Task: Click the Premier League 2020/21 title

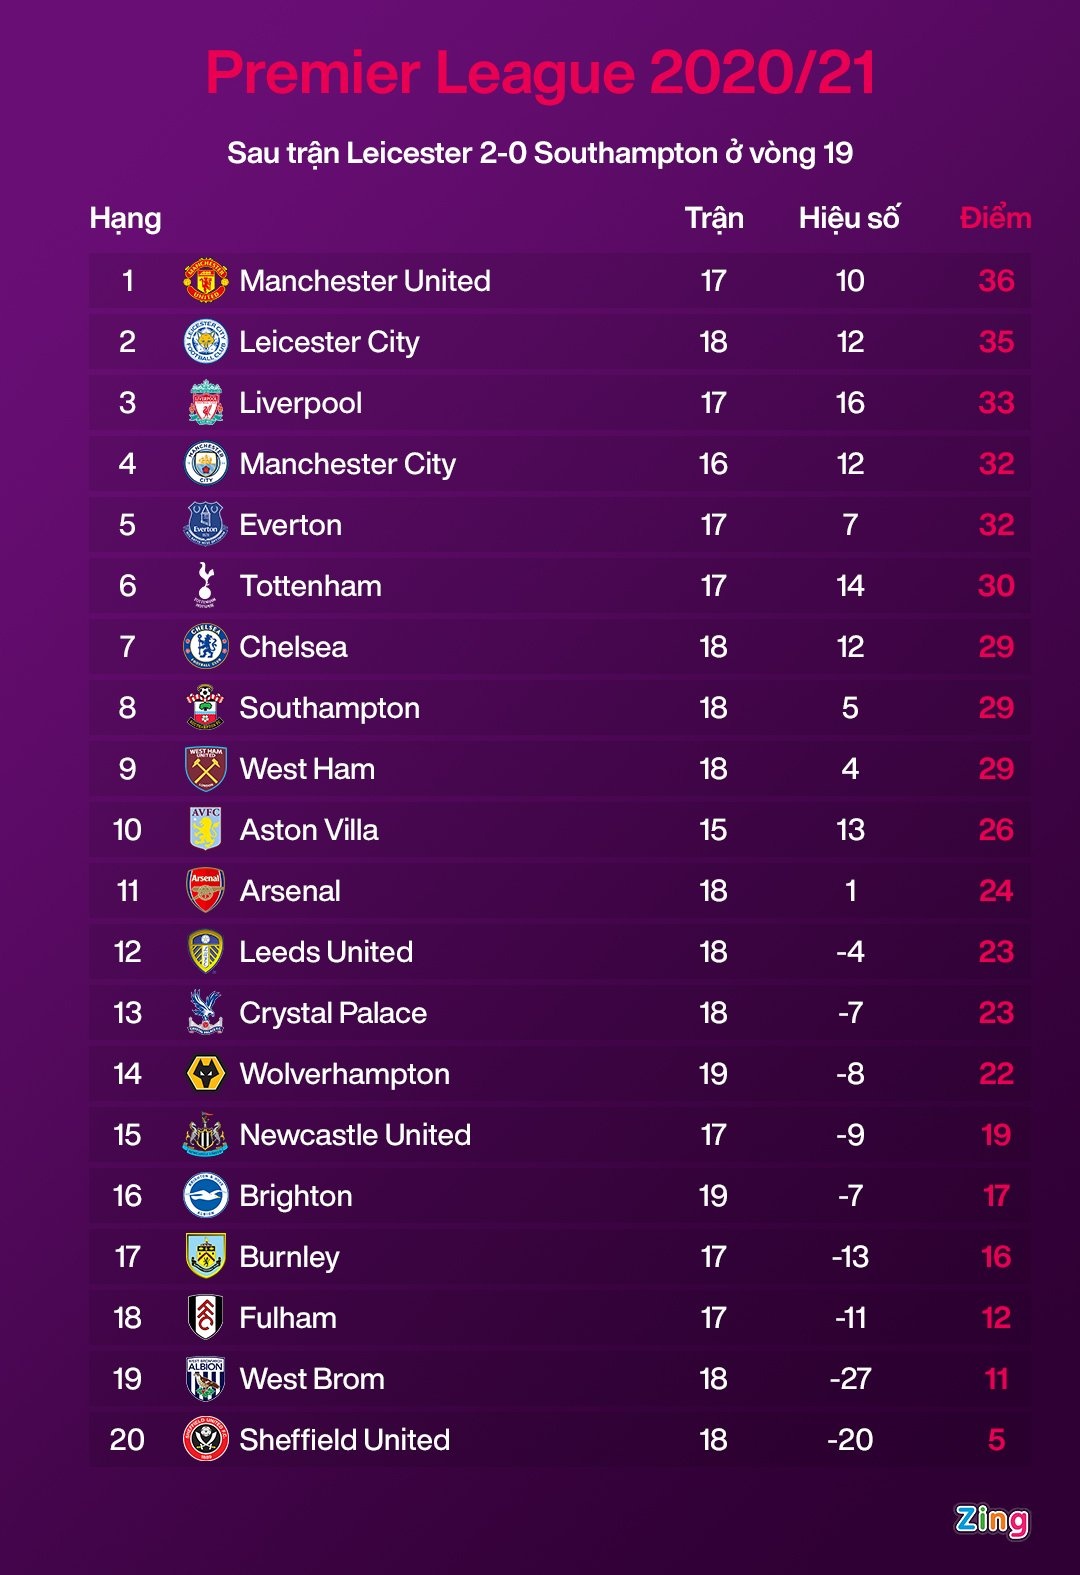Action: 540,73
